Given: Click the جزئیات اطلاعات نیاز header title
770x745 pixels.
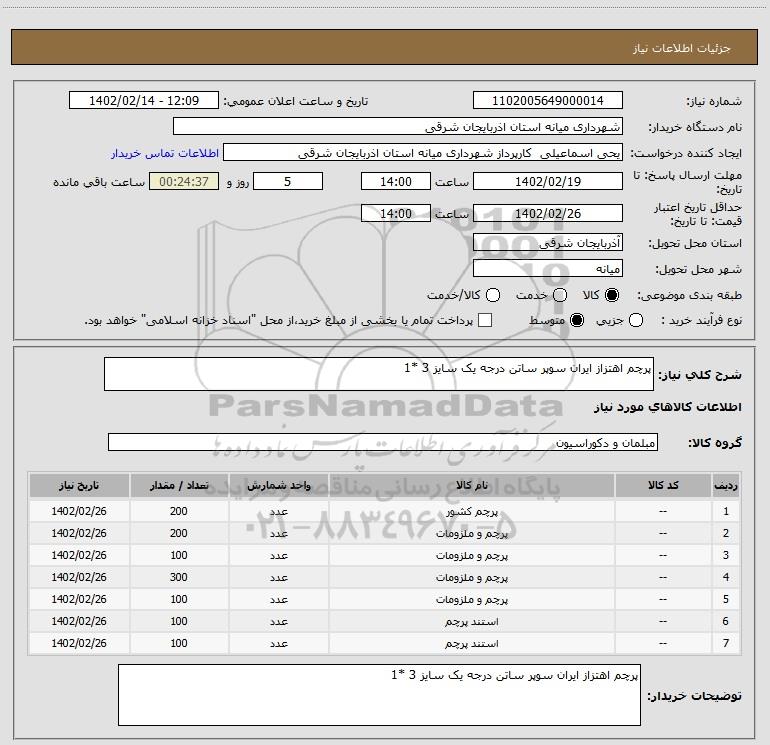Looking at the screenshot, I should click(682, 48).
